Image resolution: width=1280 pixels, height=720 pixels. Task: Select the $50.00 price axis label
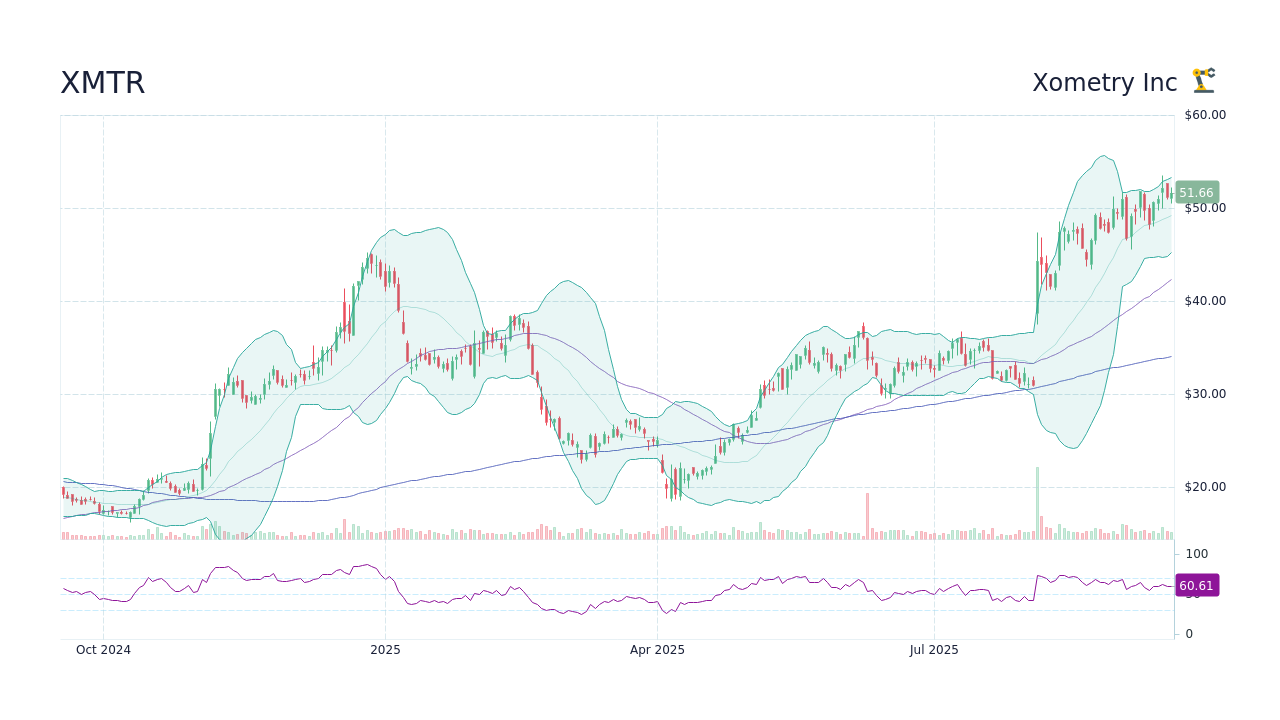click(1205, 208)
